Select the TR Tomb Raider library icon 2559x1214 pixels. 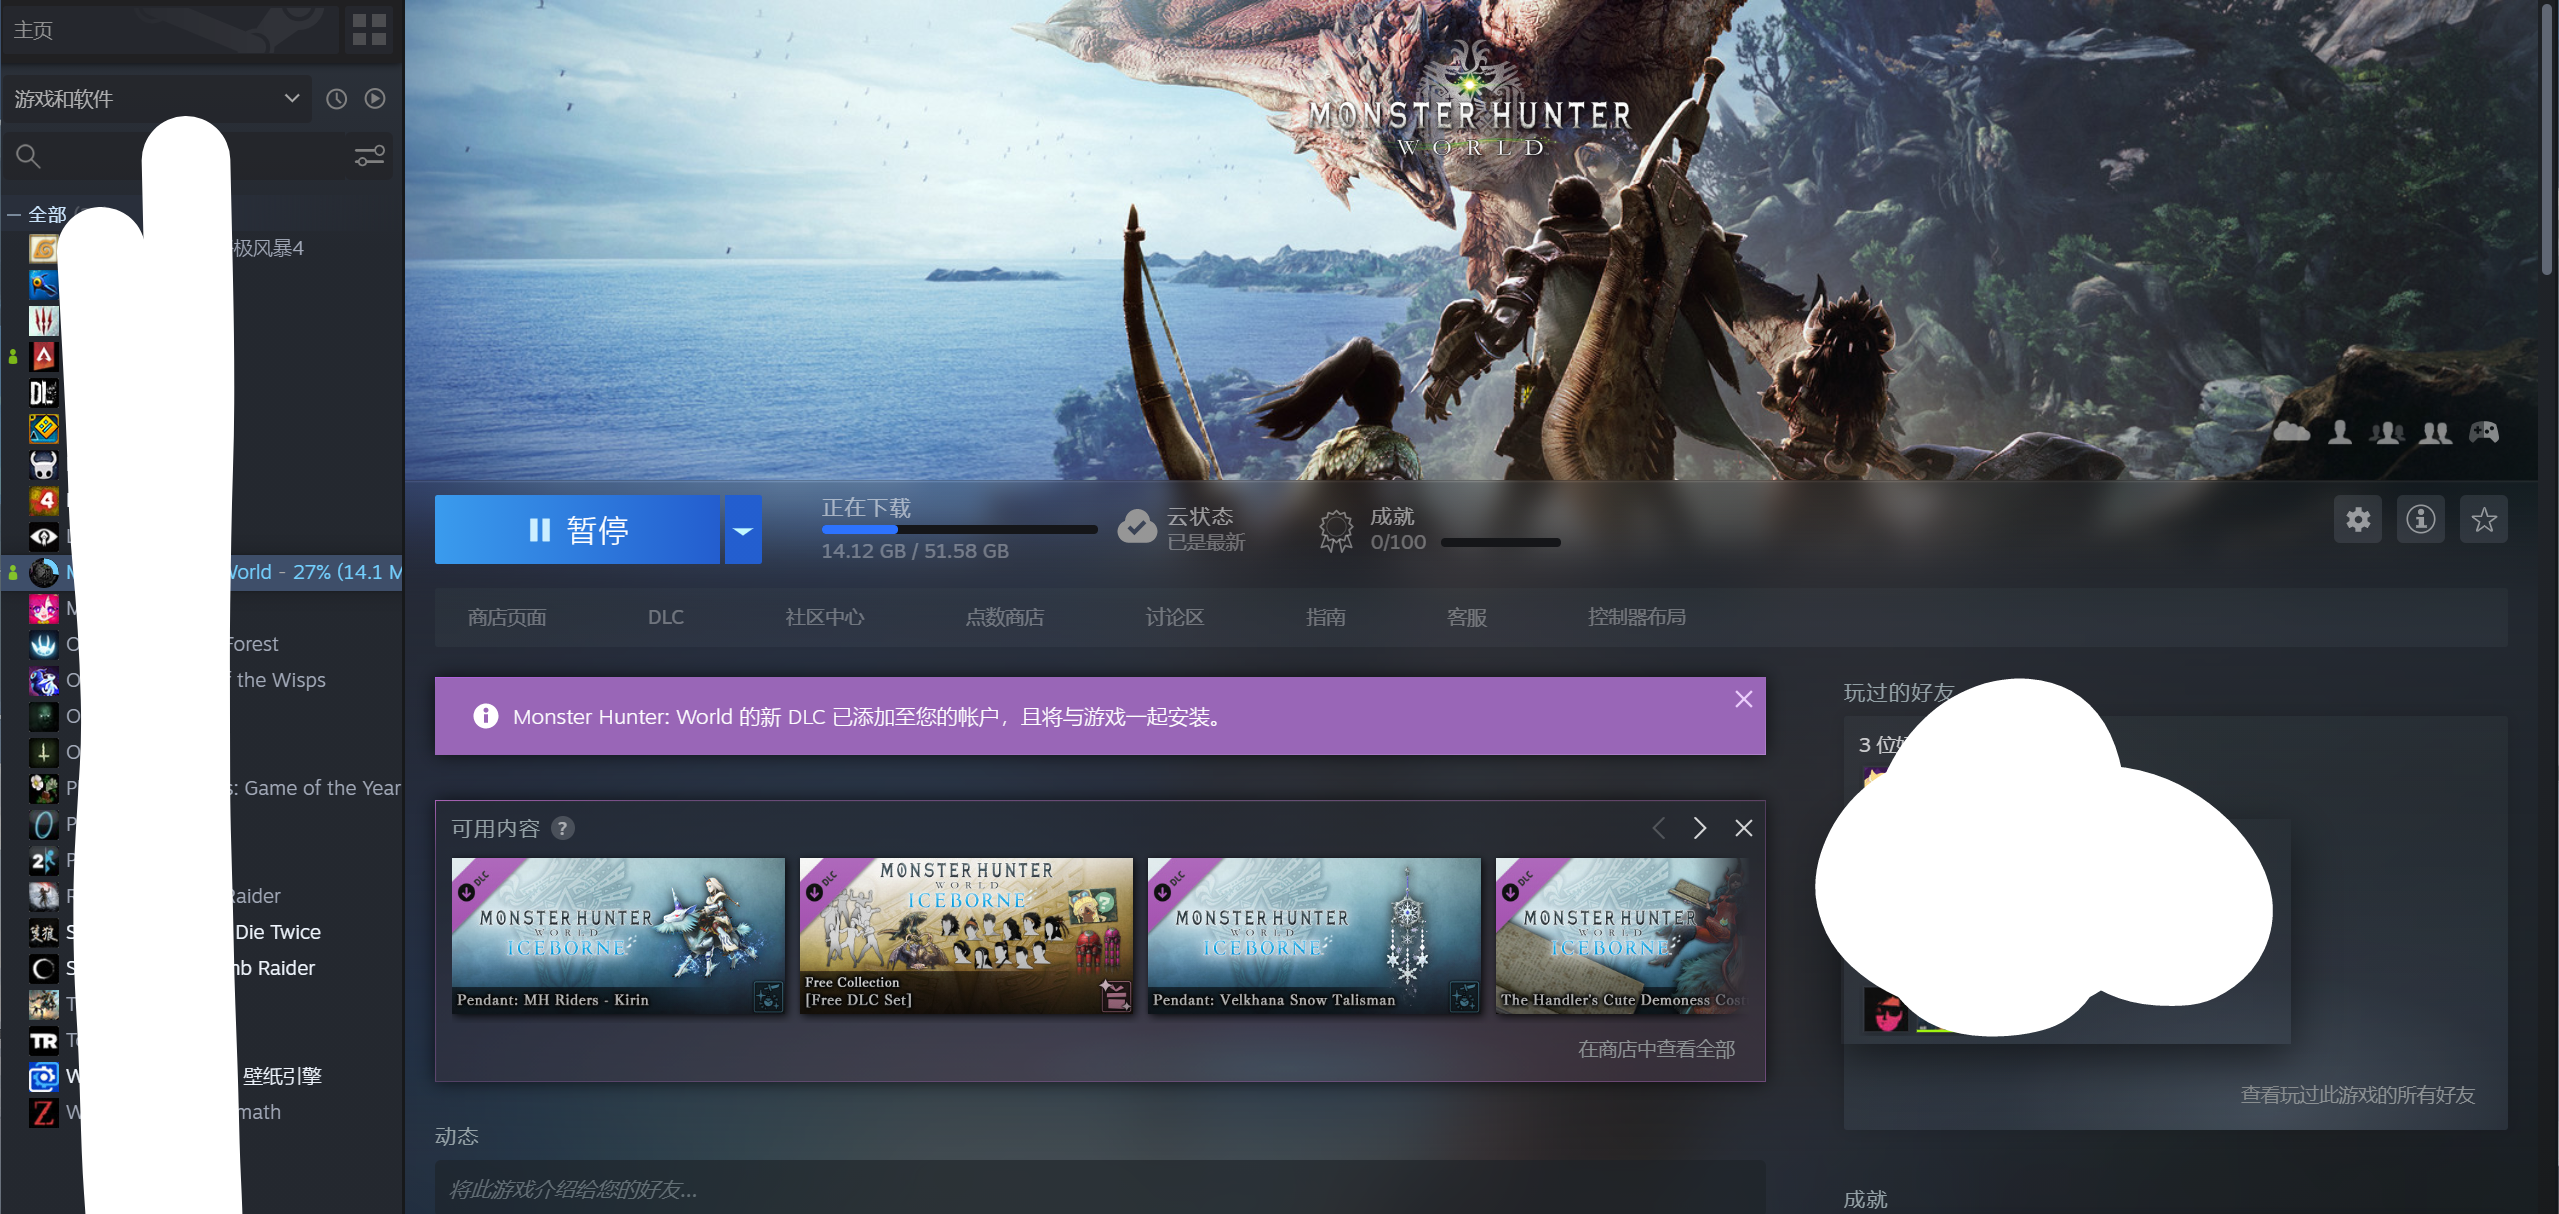tap(43, 1040)
